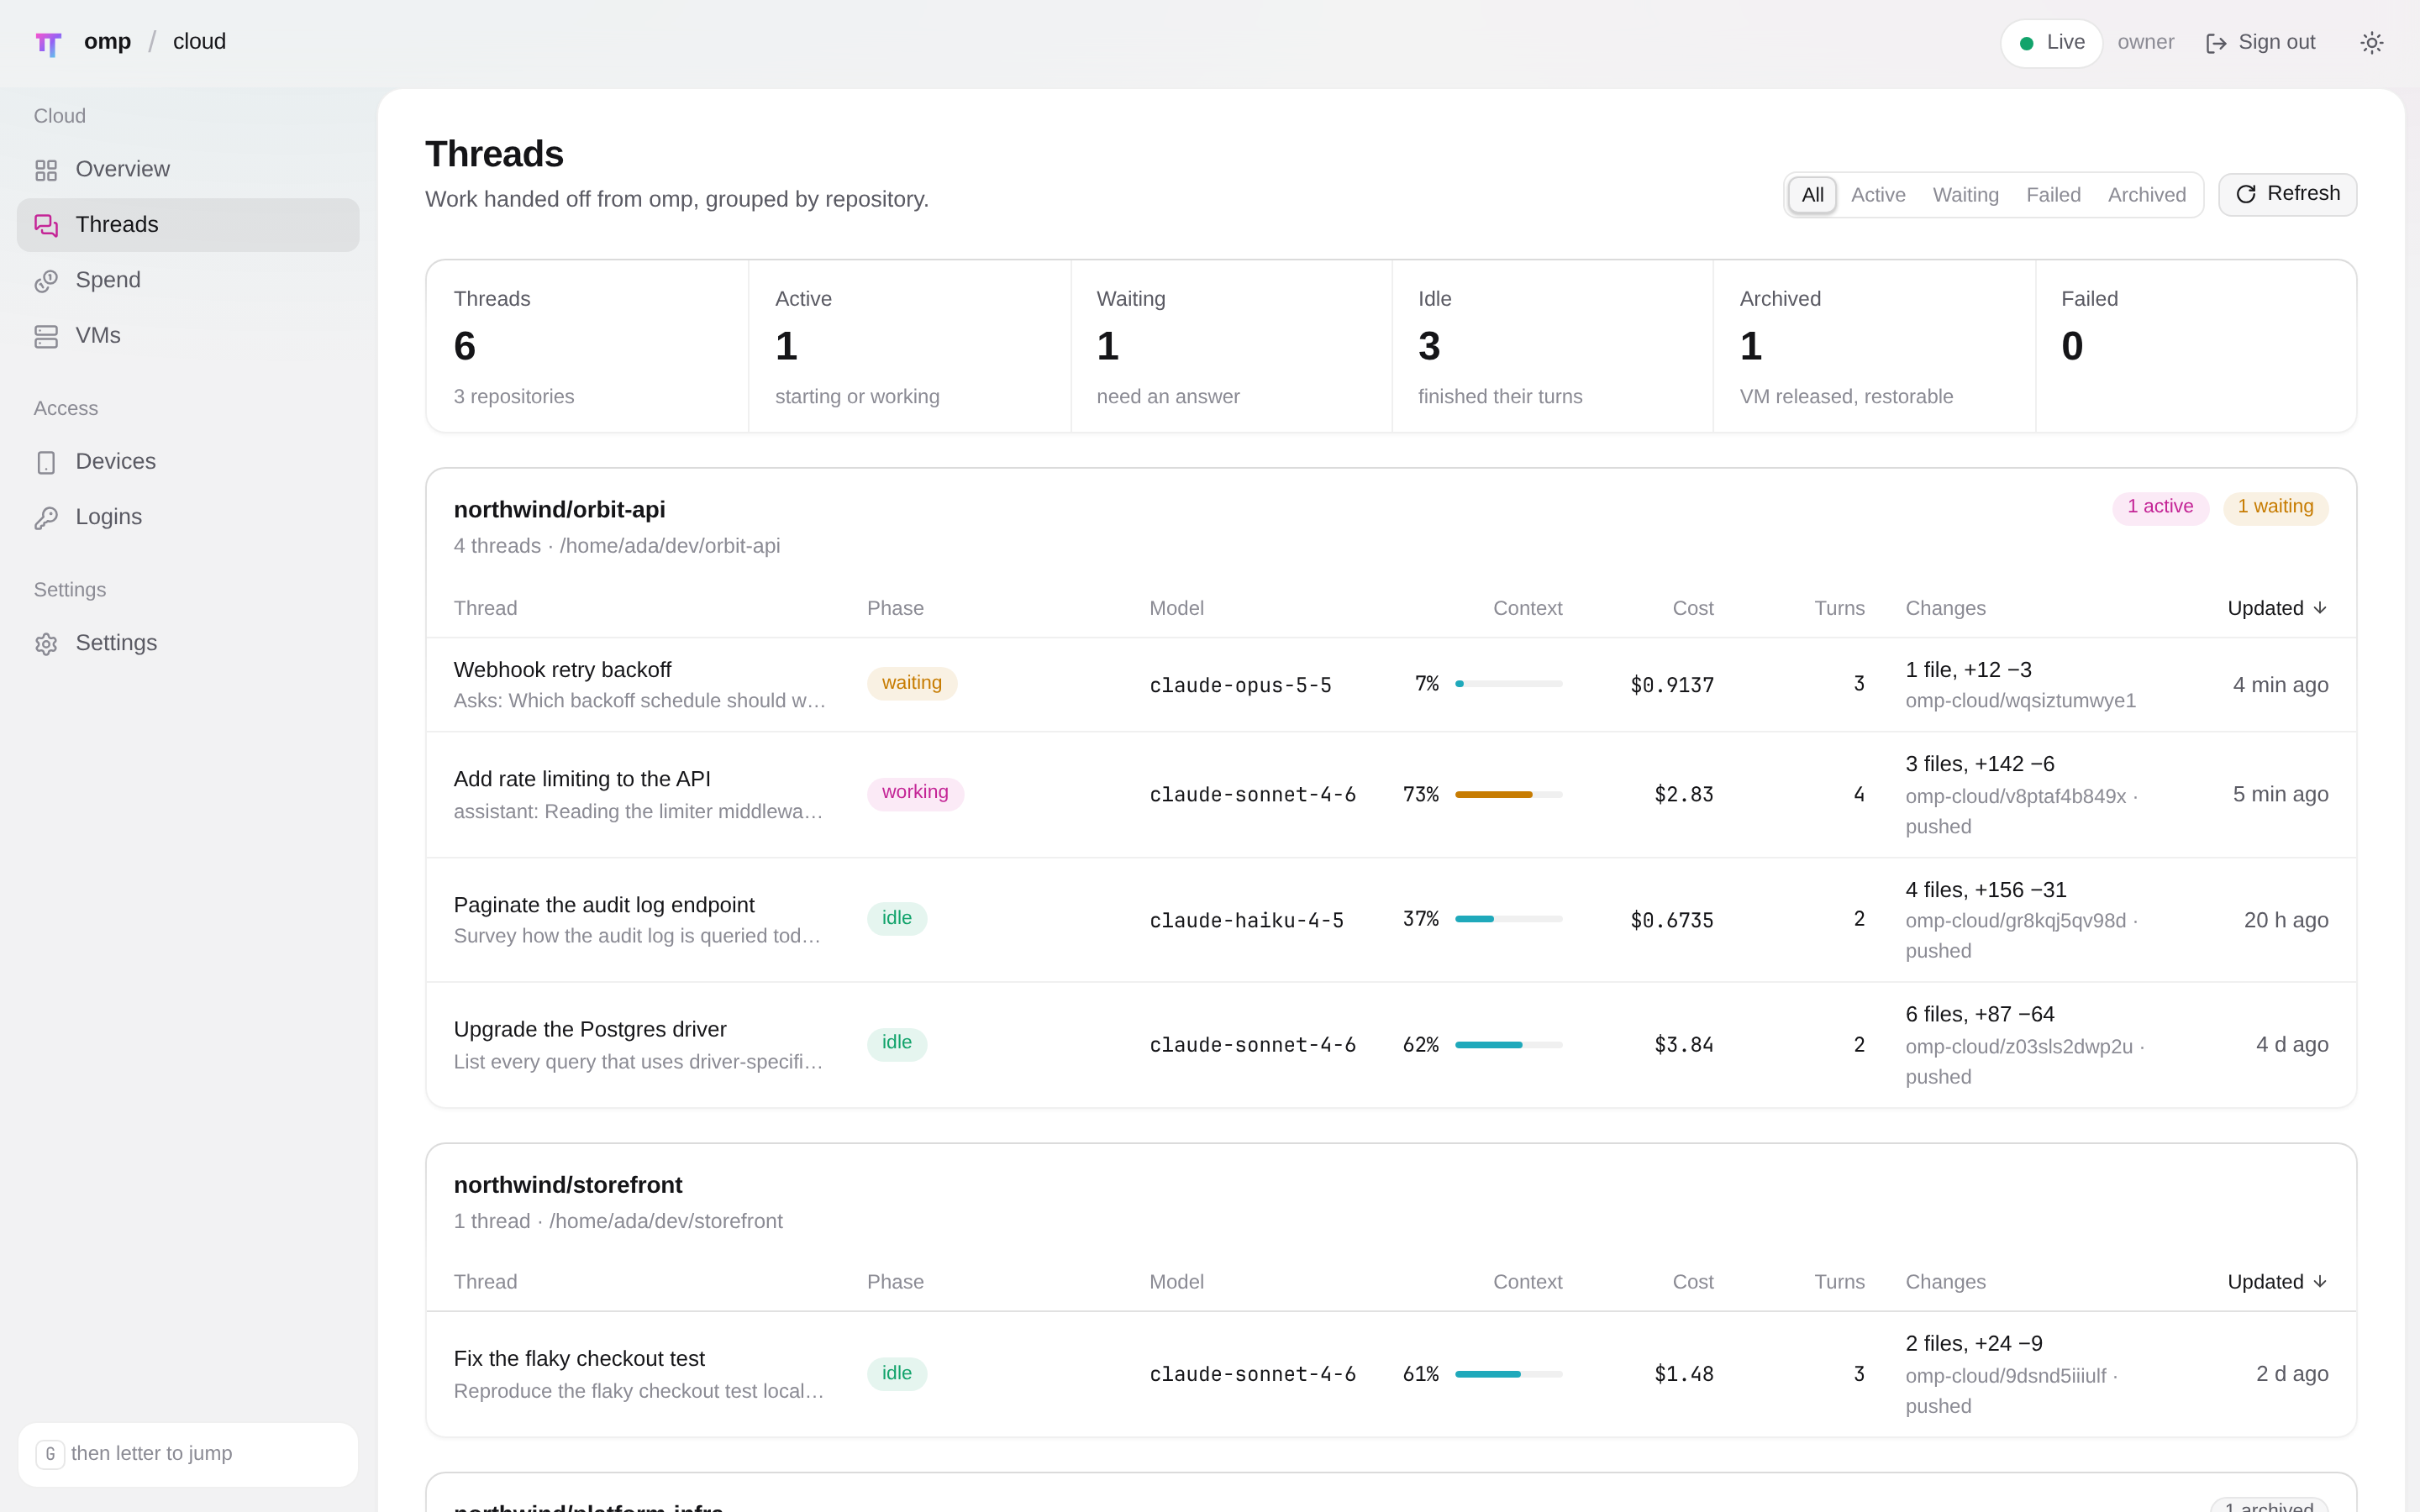Image resolution: width=2420 pixels, height=1512 pixels.
Task: Click the Logins key icon
Action: [46, 518]
